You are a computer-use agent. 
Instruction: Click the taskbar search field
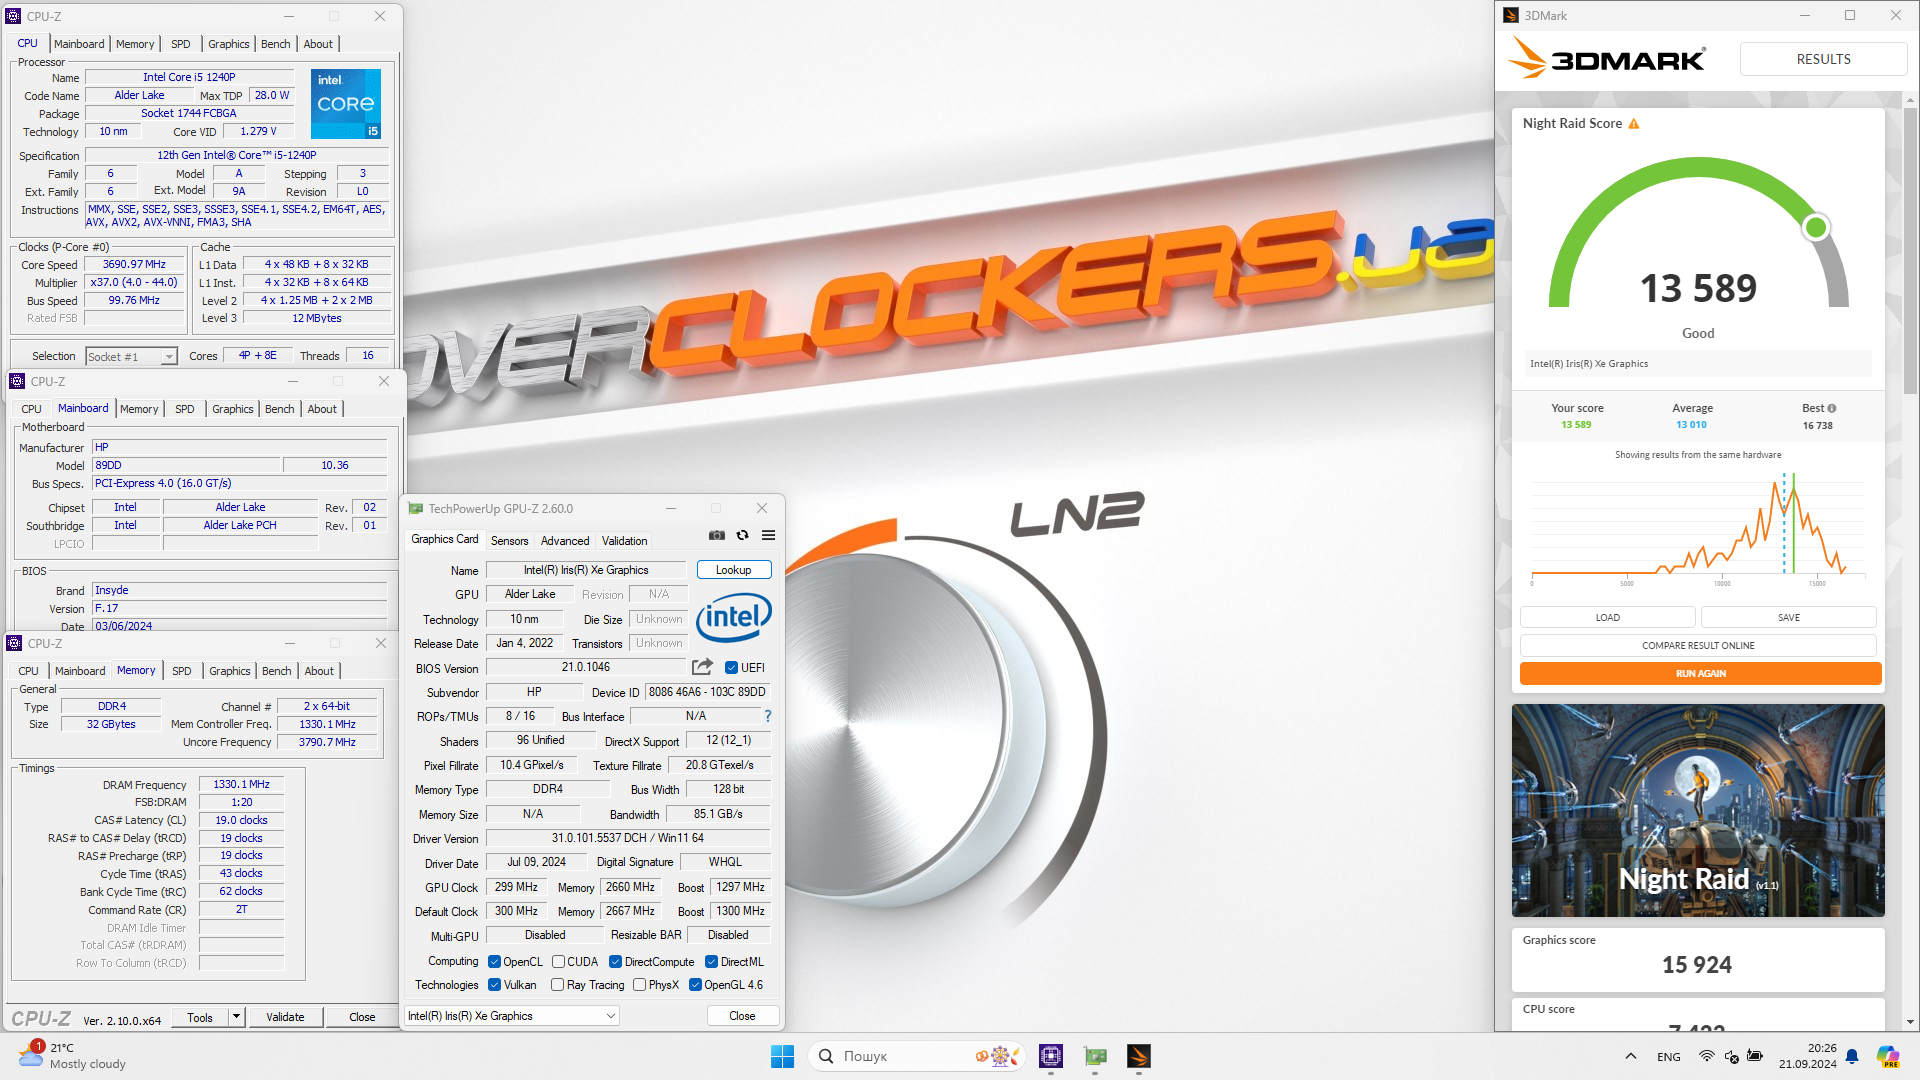[x=918, y=1056]
